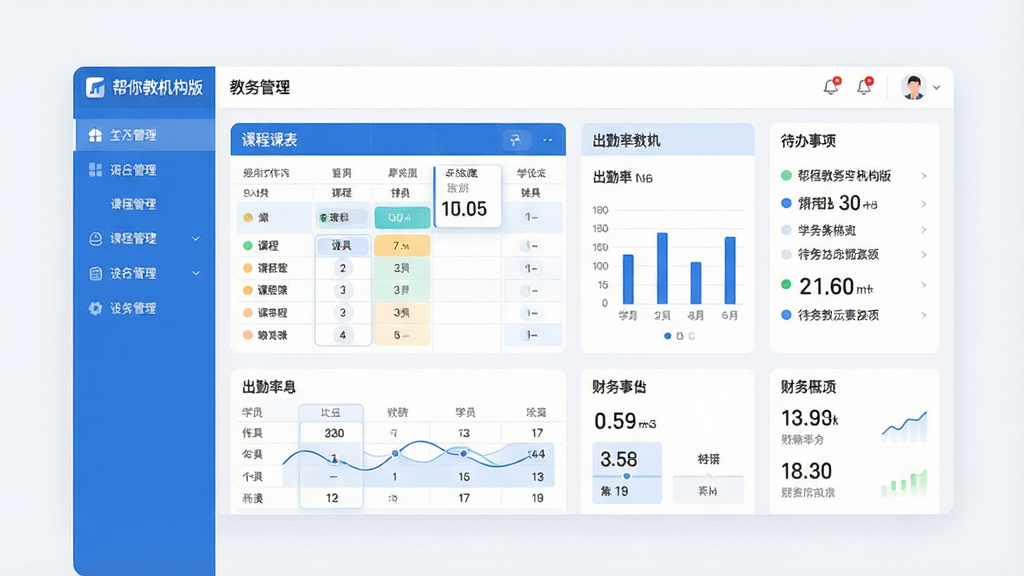
Task: Click the app logo beside 帮你教机构版
Action: pyautogui.click(x=95, y=87)
